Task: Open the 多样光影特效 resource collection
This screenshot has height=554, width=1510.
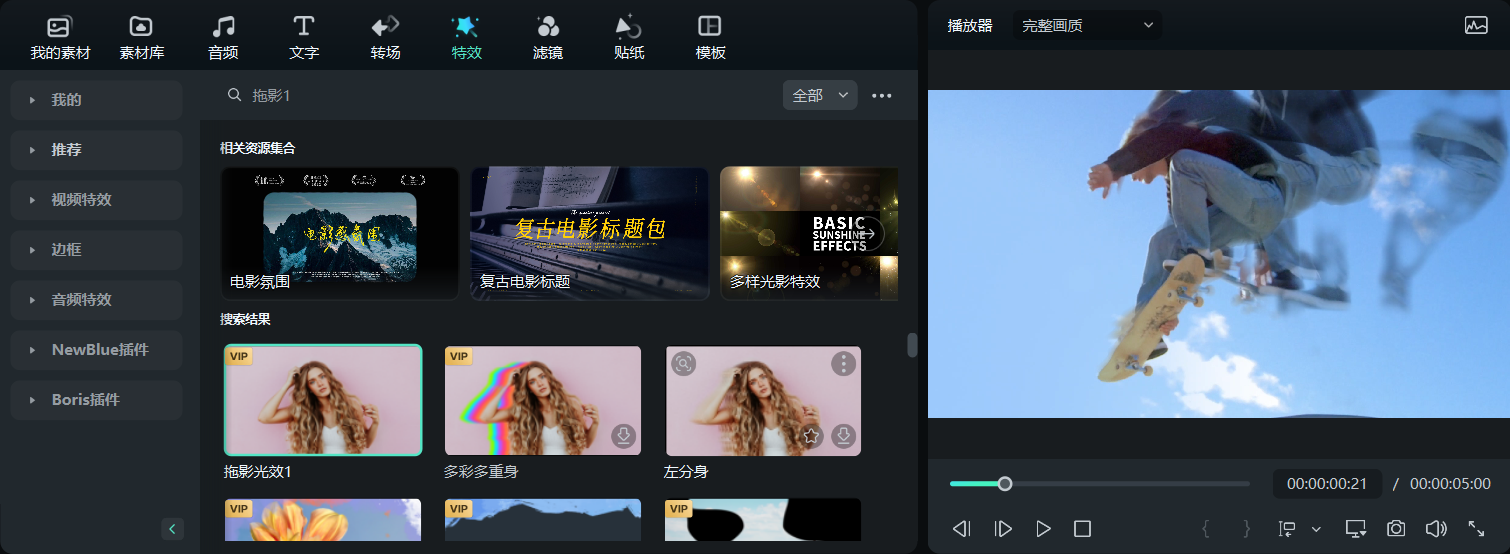Action: (809, 233)
